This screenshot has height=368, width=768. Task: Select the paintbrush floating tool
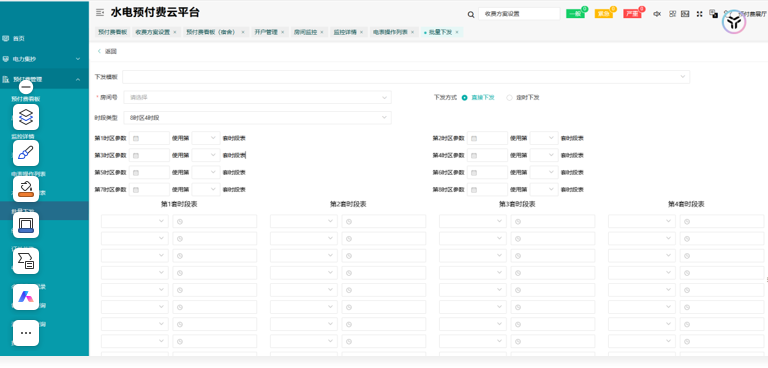point(26,153)
